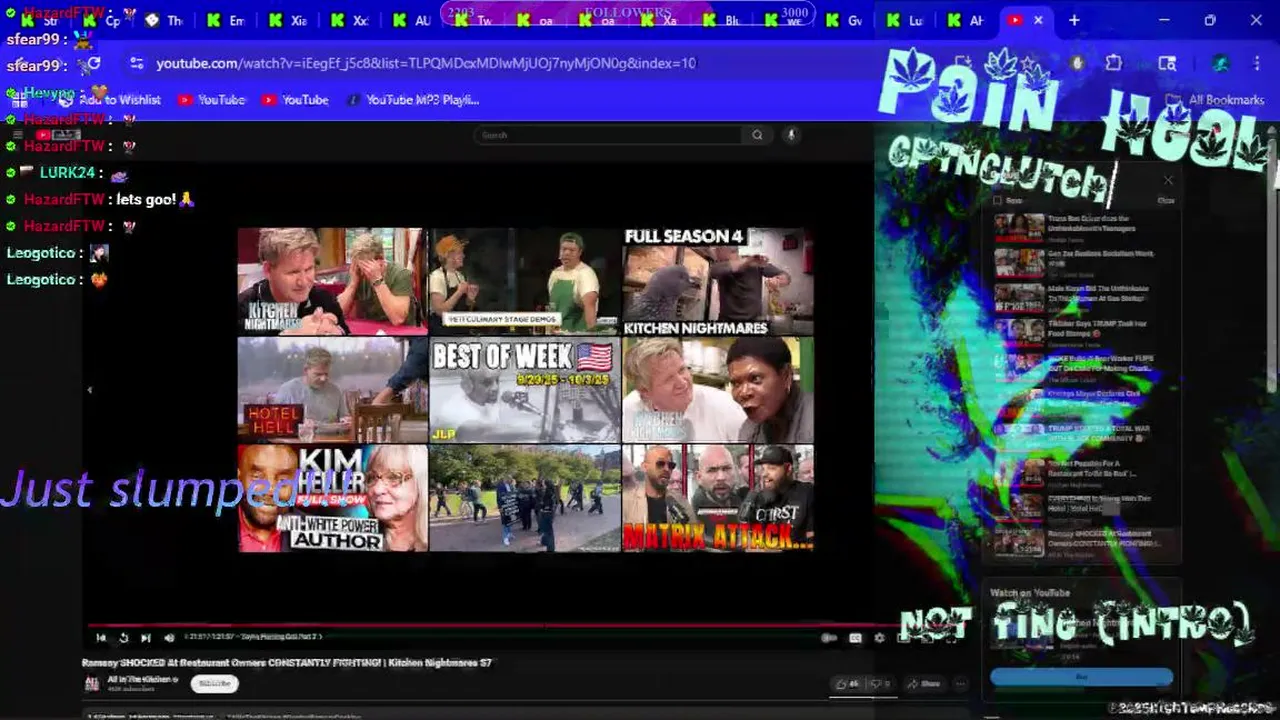The image size is (1280, 720).
Task: Open the Hotel Hell suggested video
Action: pos(332,389)
